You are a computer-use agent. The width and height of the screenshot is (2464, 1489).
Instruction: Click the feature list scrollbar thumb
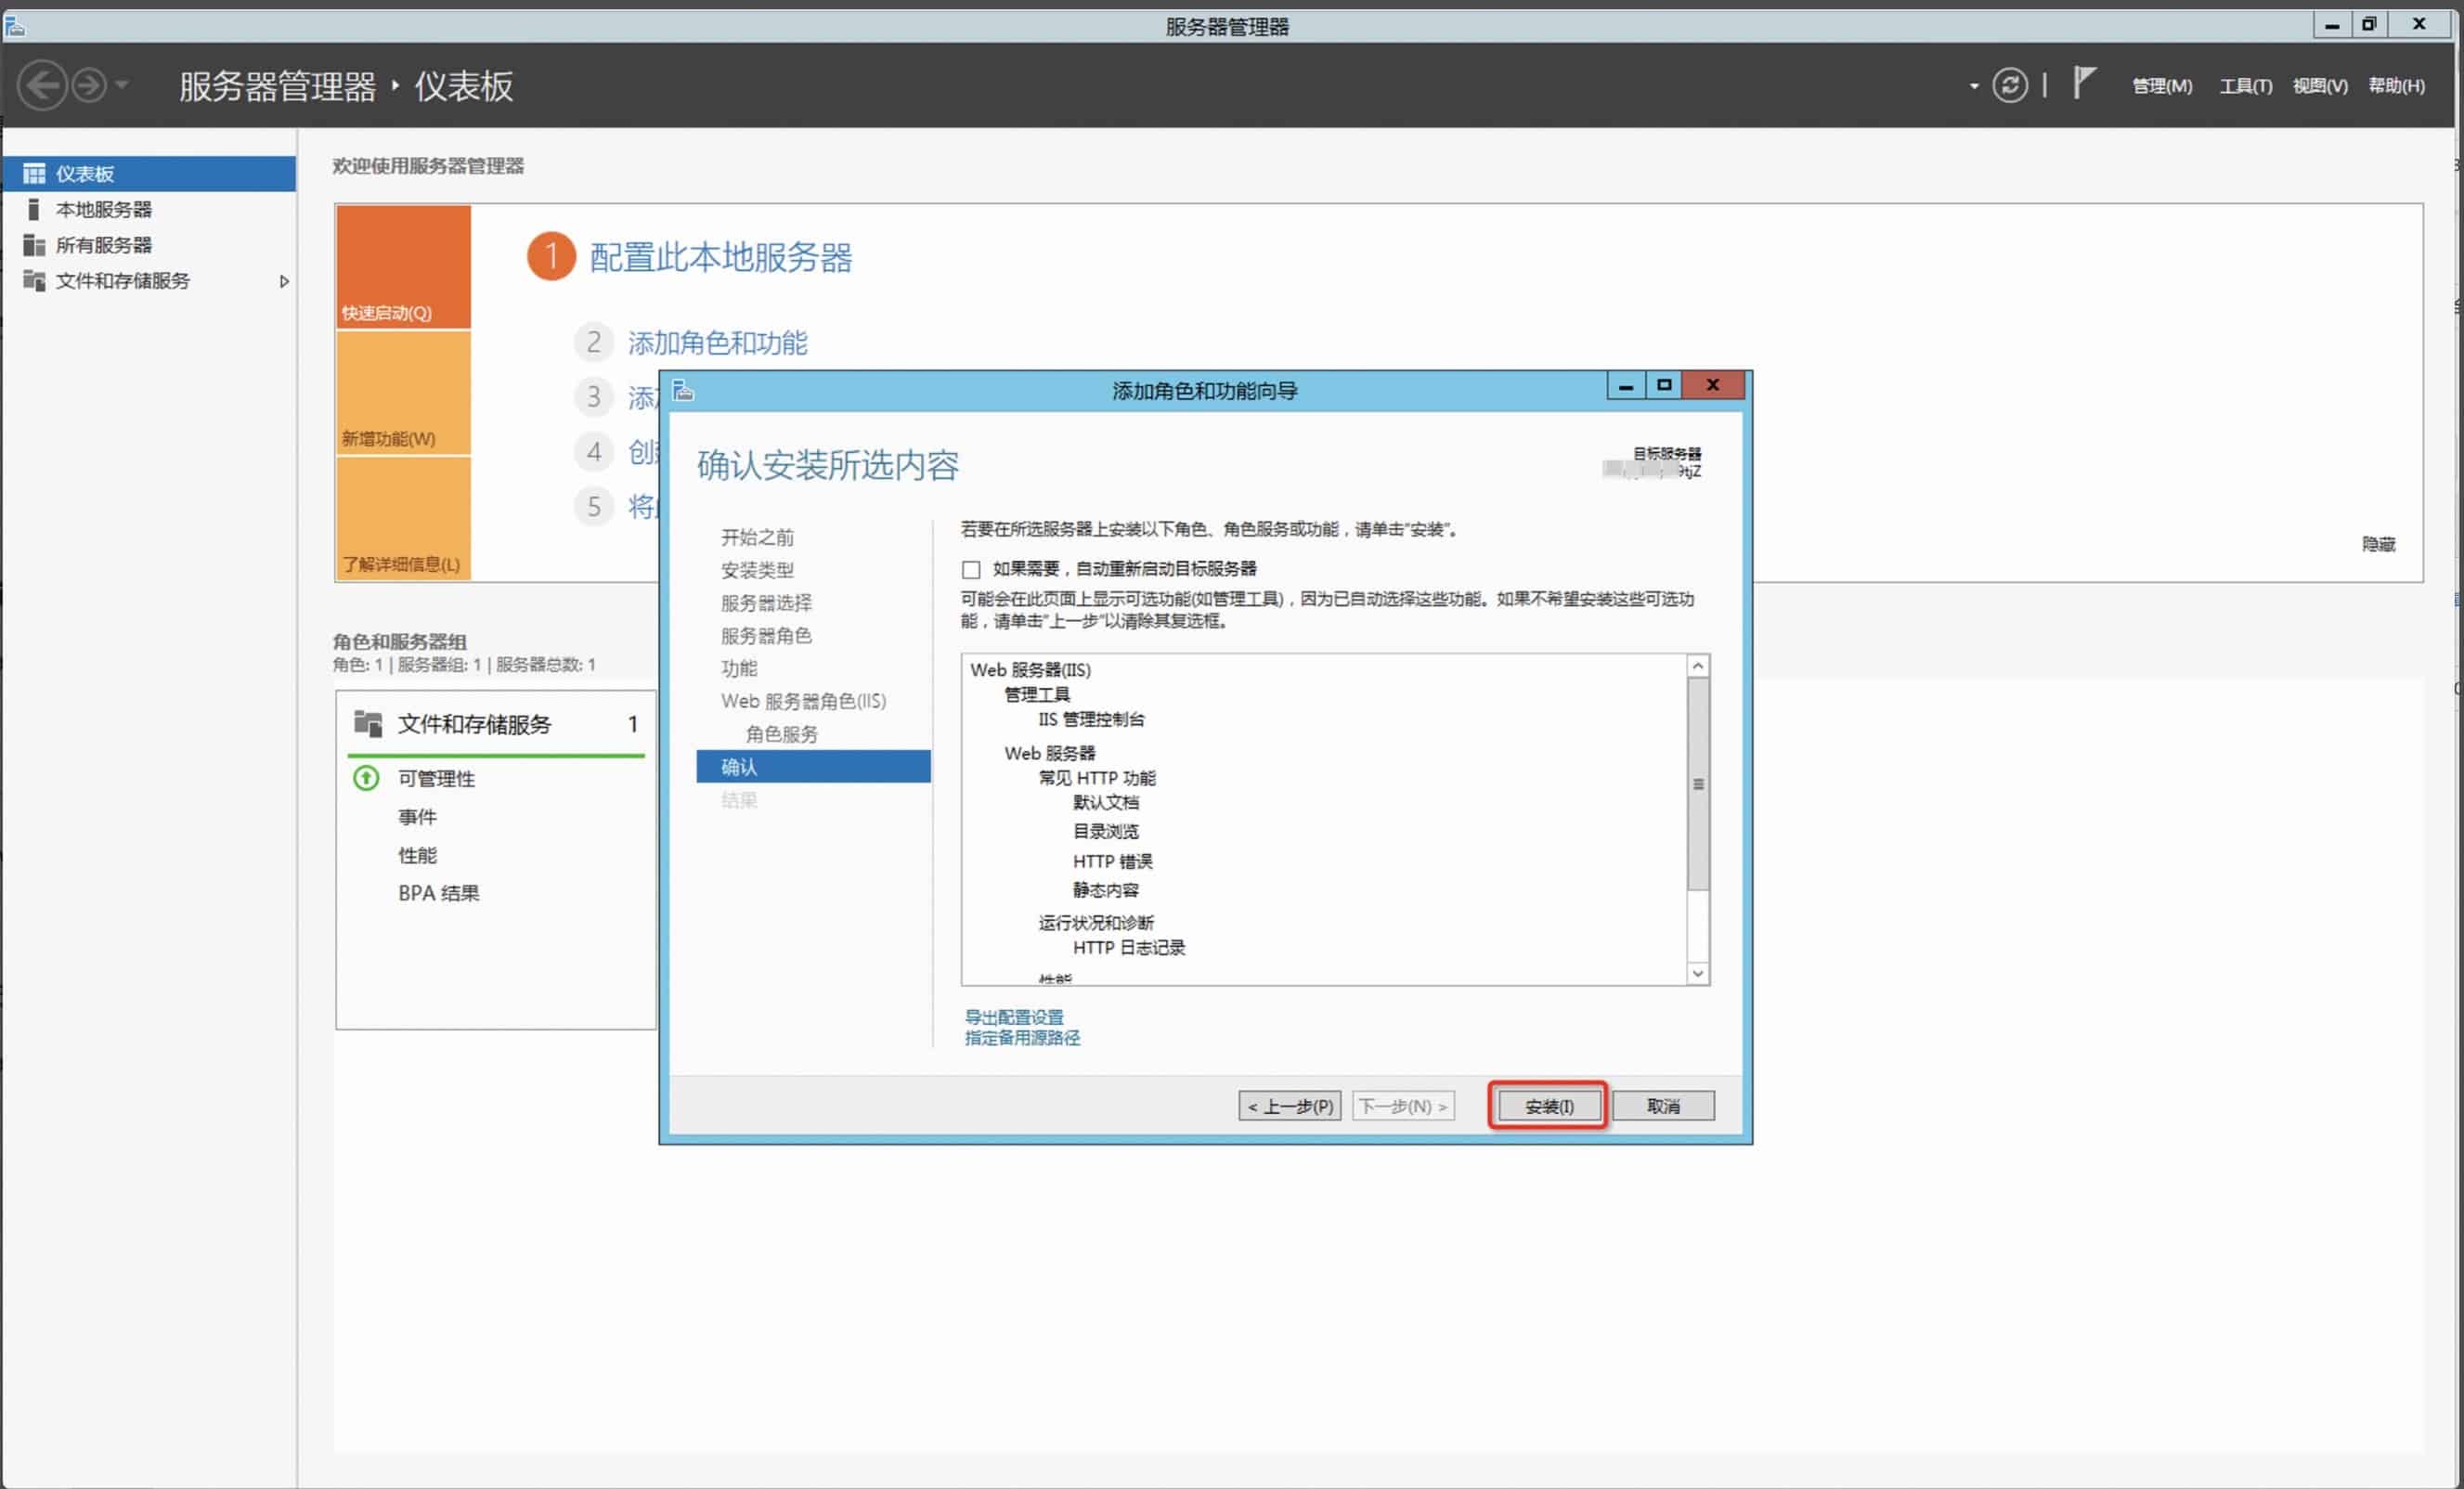click(1697, 784)
